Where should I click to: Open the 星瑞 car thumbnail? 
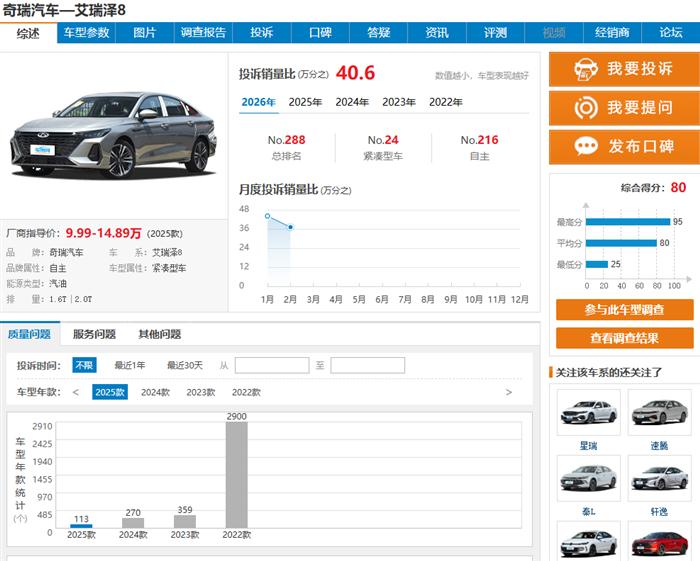tap(588, 413)
